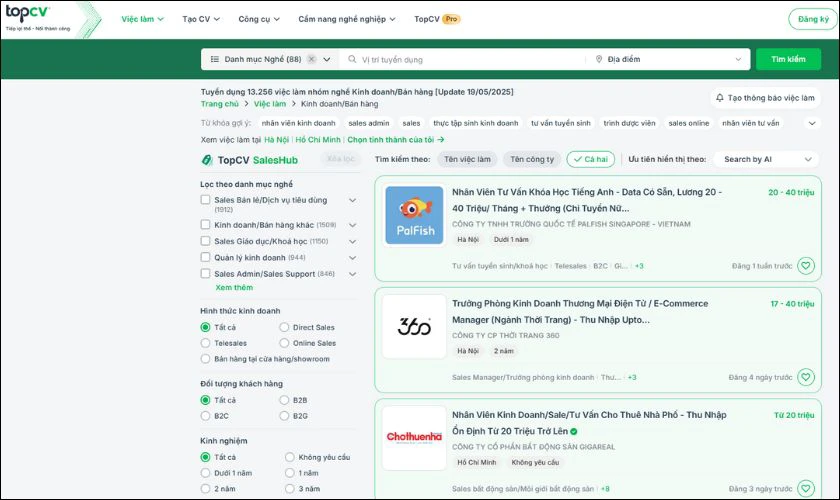The image size is (840, 500).
Task: Select the Cả hai search option
Action: tap(590, 159)
